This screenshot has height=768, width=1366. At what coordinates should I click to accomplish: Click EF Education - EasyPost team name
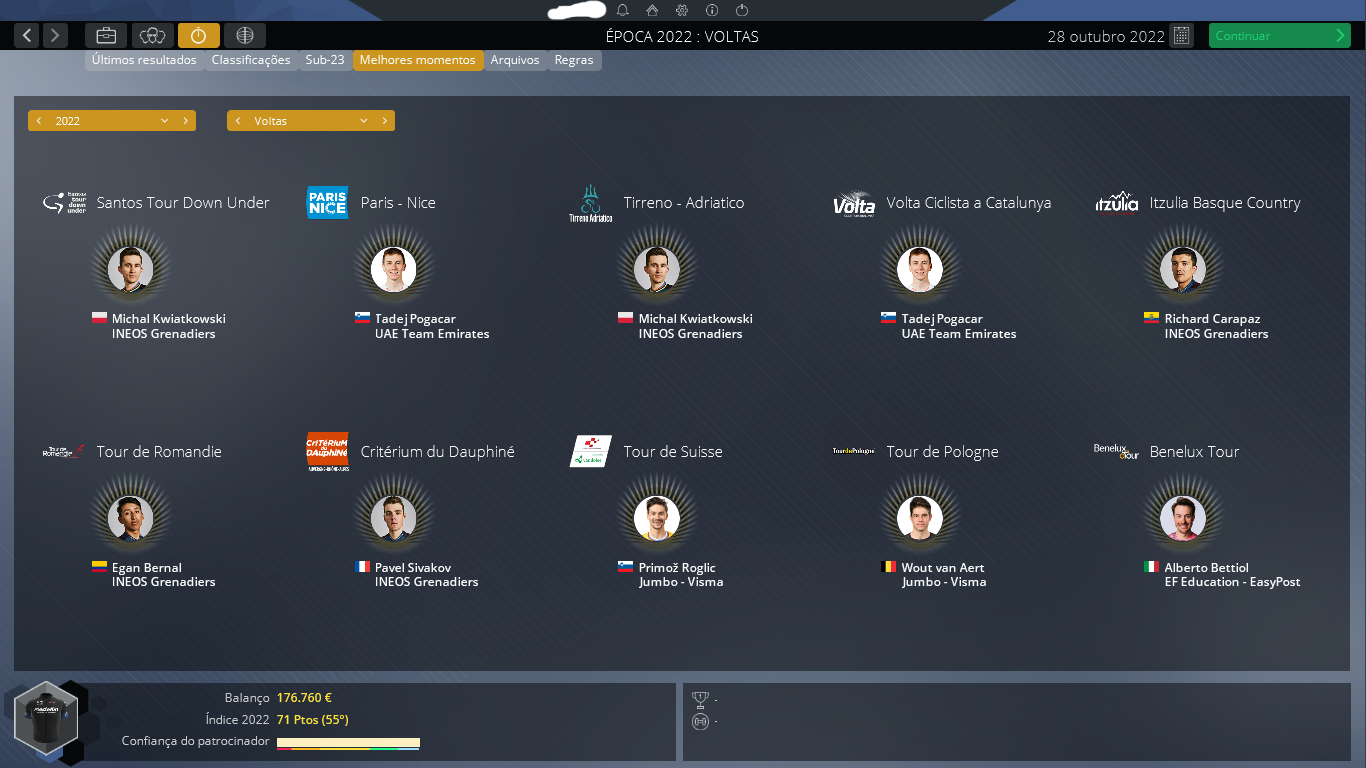coord(1232,582)
